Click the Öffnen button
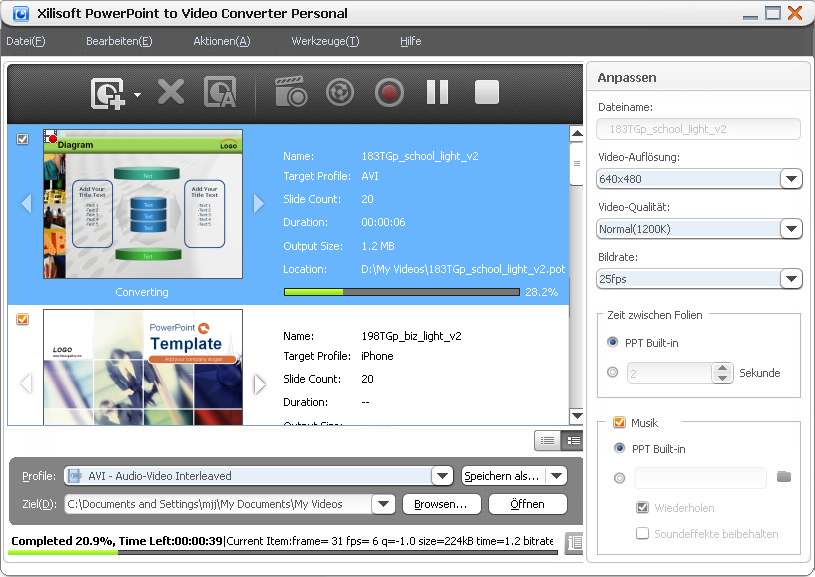Viewport: 815px width, 577px height. pyautogui.click(x=528, y=504)
